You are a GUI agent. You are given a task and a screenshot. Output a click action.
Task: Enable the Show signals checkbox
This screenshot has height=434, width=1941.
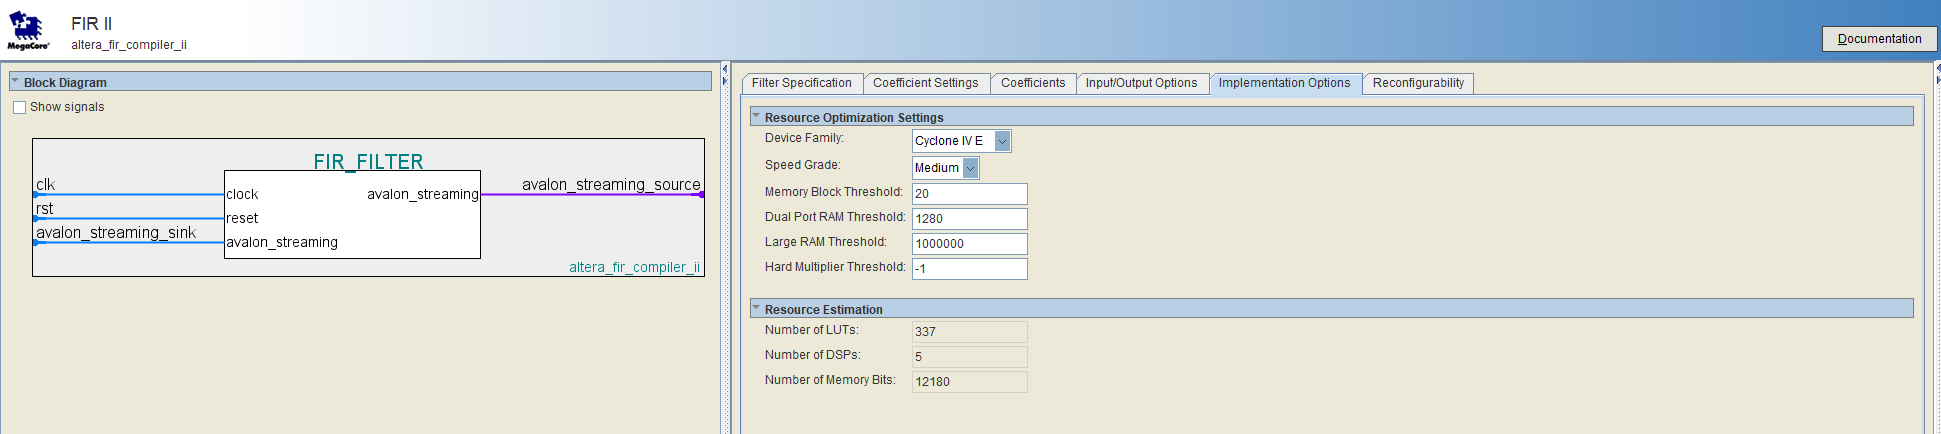tap(20, 108)
